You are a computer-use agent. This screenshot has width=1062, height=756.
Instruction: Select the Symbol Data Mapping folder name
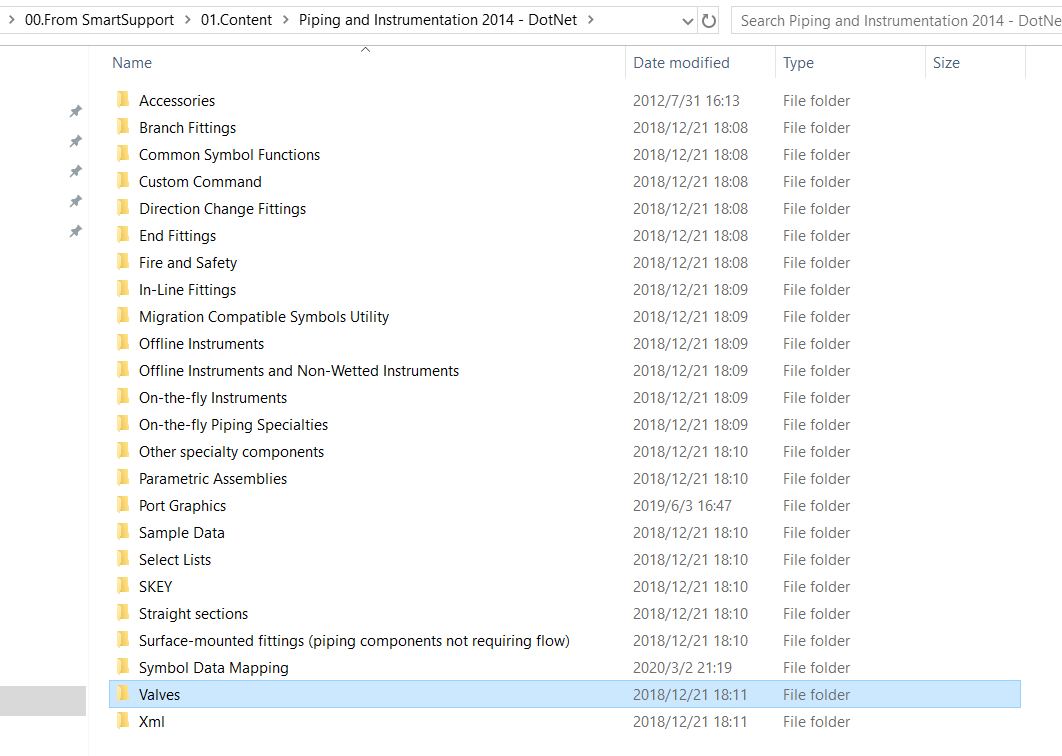[213, 668]
